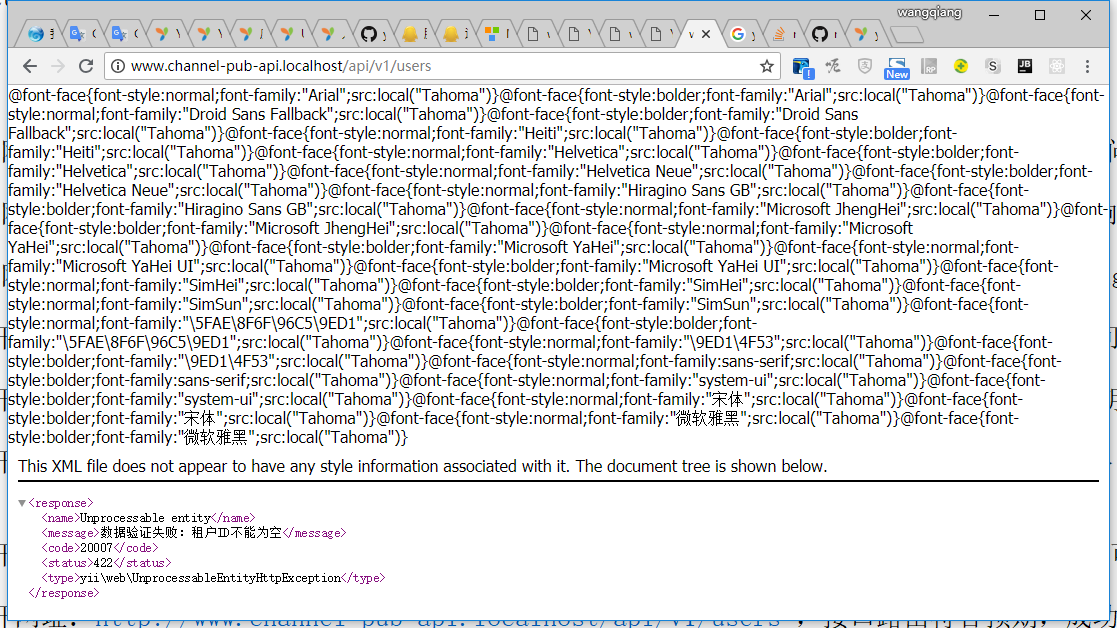Open the yellow-green circular extension icon
1117x628 pixels.
[961, 66]
